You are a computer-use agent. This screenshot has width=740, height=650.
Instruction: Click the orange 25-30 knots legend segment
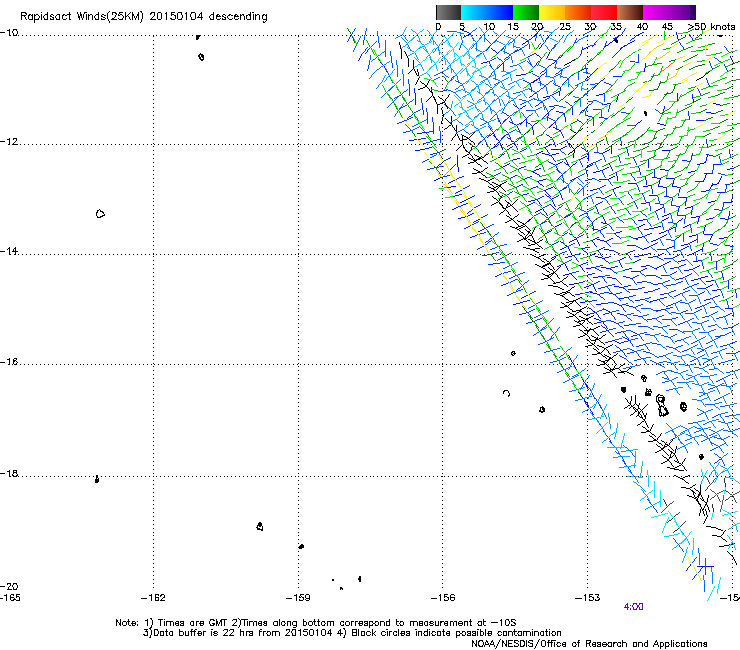pyautogui.click(x=578, y=12)
